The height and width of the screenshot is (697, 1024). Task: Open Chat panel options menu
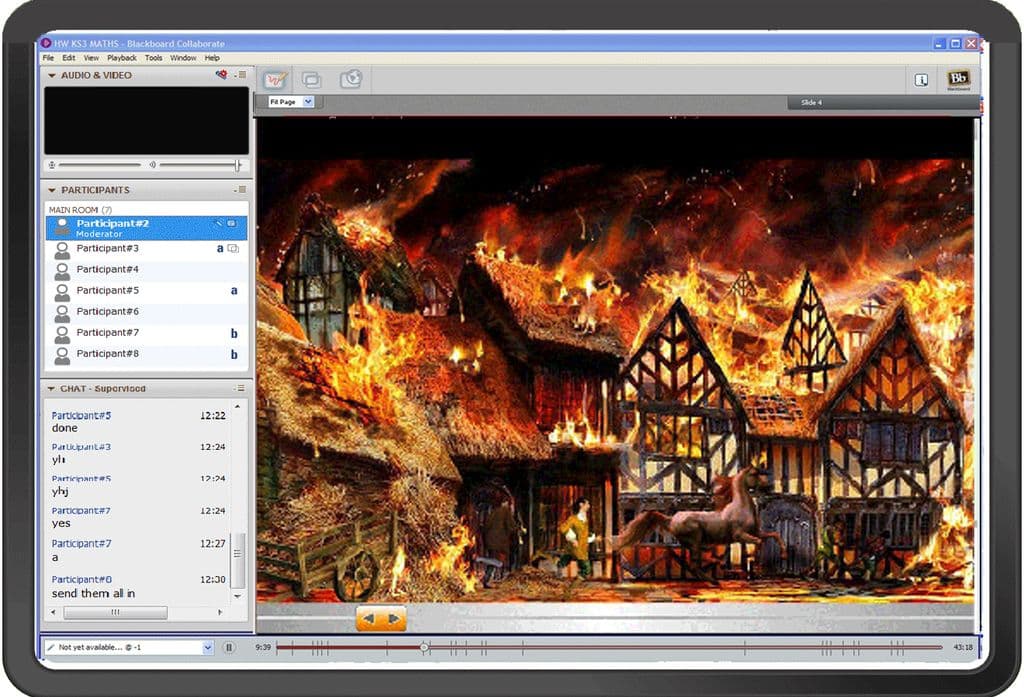click(240, 388)
